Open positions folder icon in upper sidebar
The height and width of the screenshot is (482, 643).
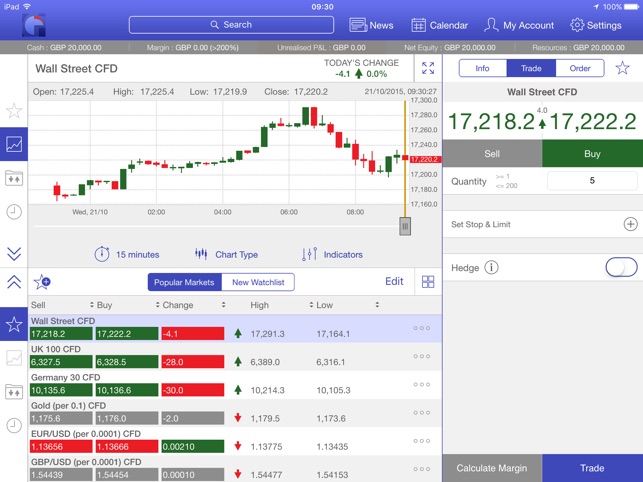14,178
